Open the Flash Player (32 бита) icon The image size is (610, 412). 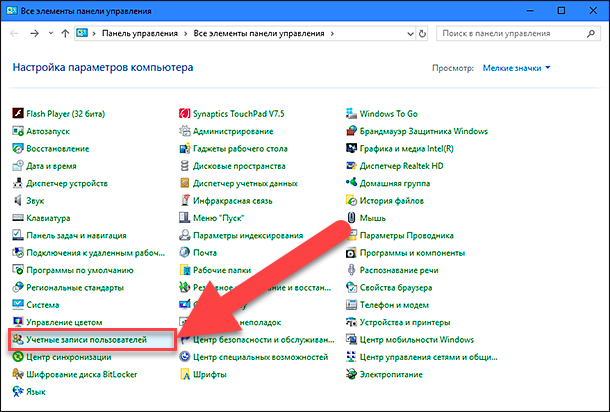point(18,114)
